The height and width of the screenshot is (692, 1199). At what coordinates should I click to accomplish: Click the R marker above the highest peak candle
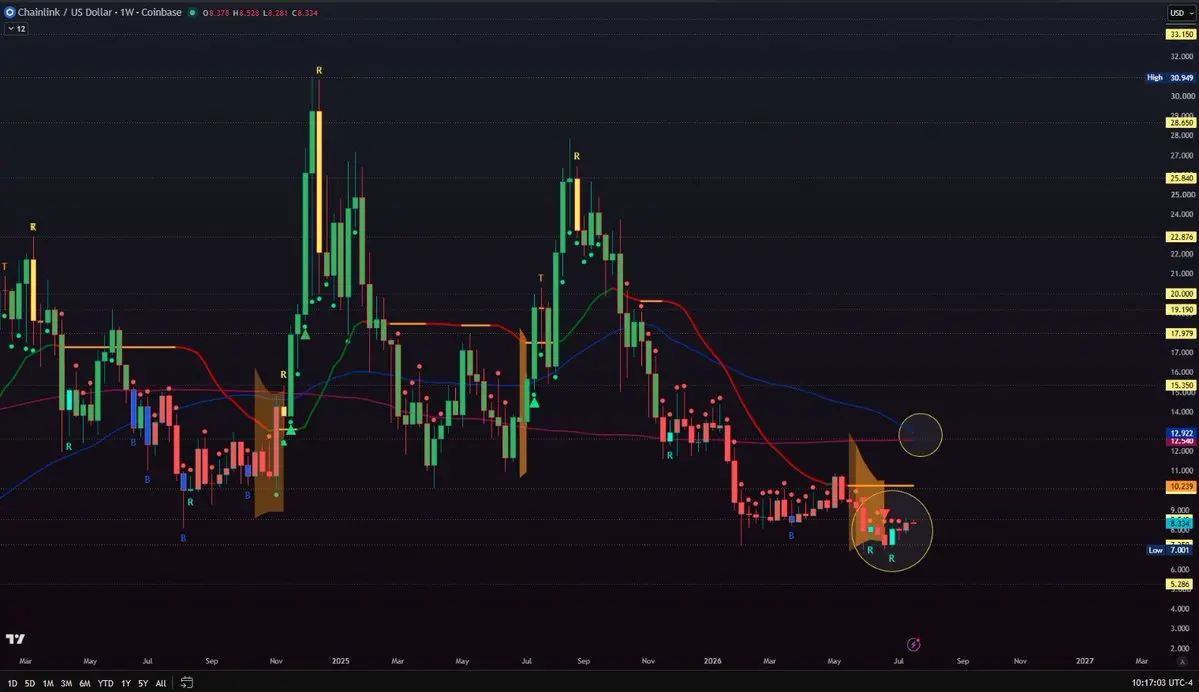point(319,70)
